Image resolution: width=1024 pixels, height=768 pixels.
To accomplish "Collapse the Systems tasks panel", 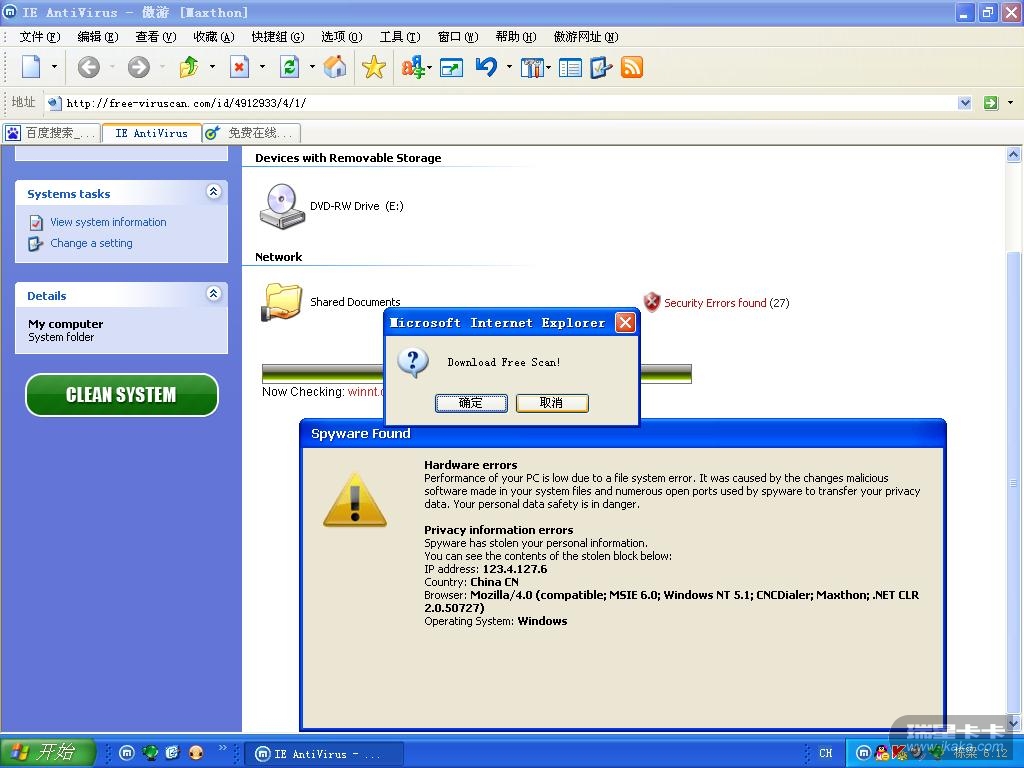I will point(214,191).
